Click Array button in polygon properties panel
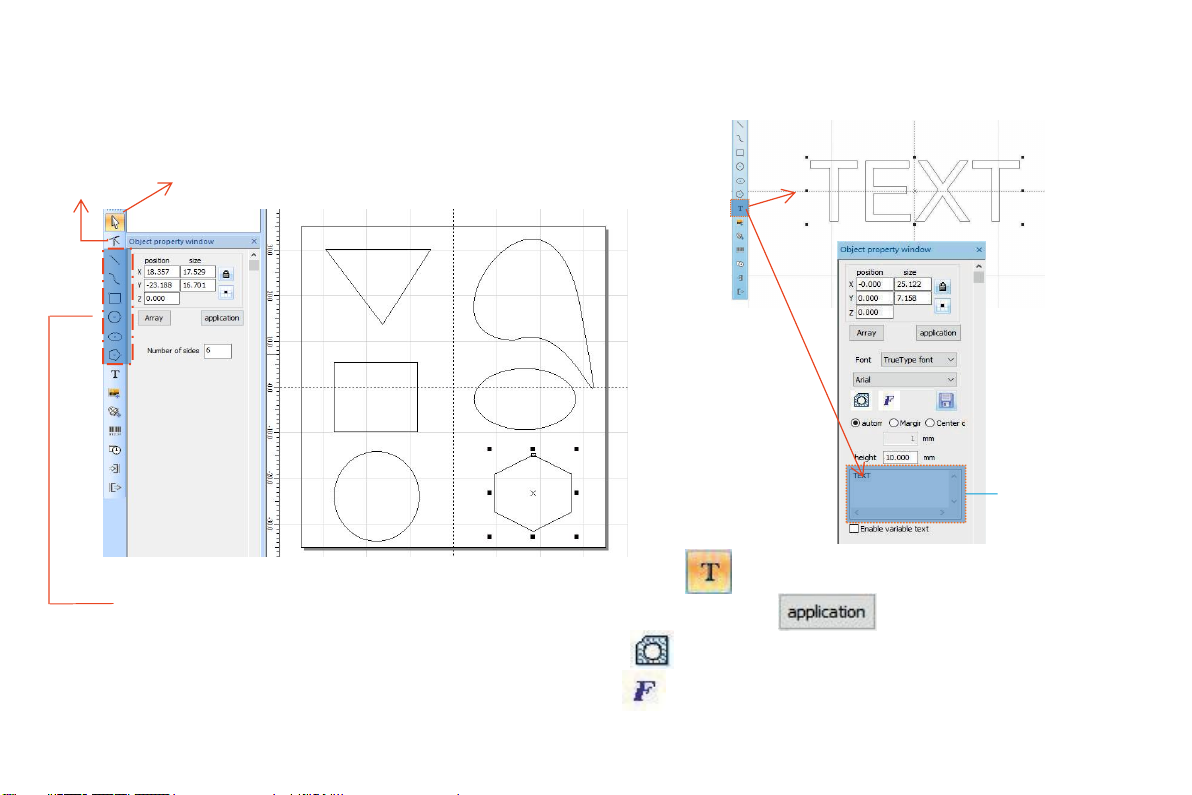The width and height of the screenshot is (1192, 795). [x=154, y=318]
